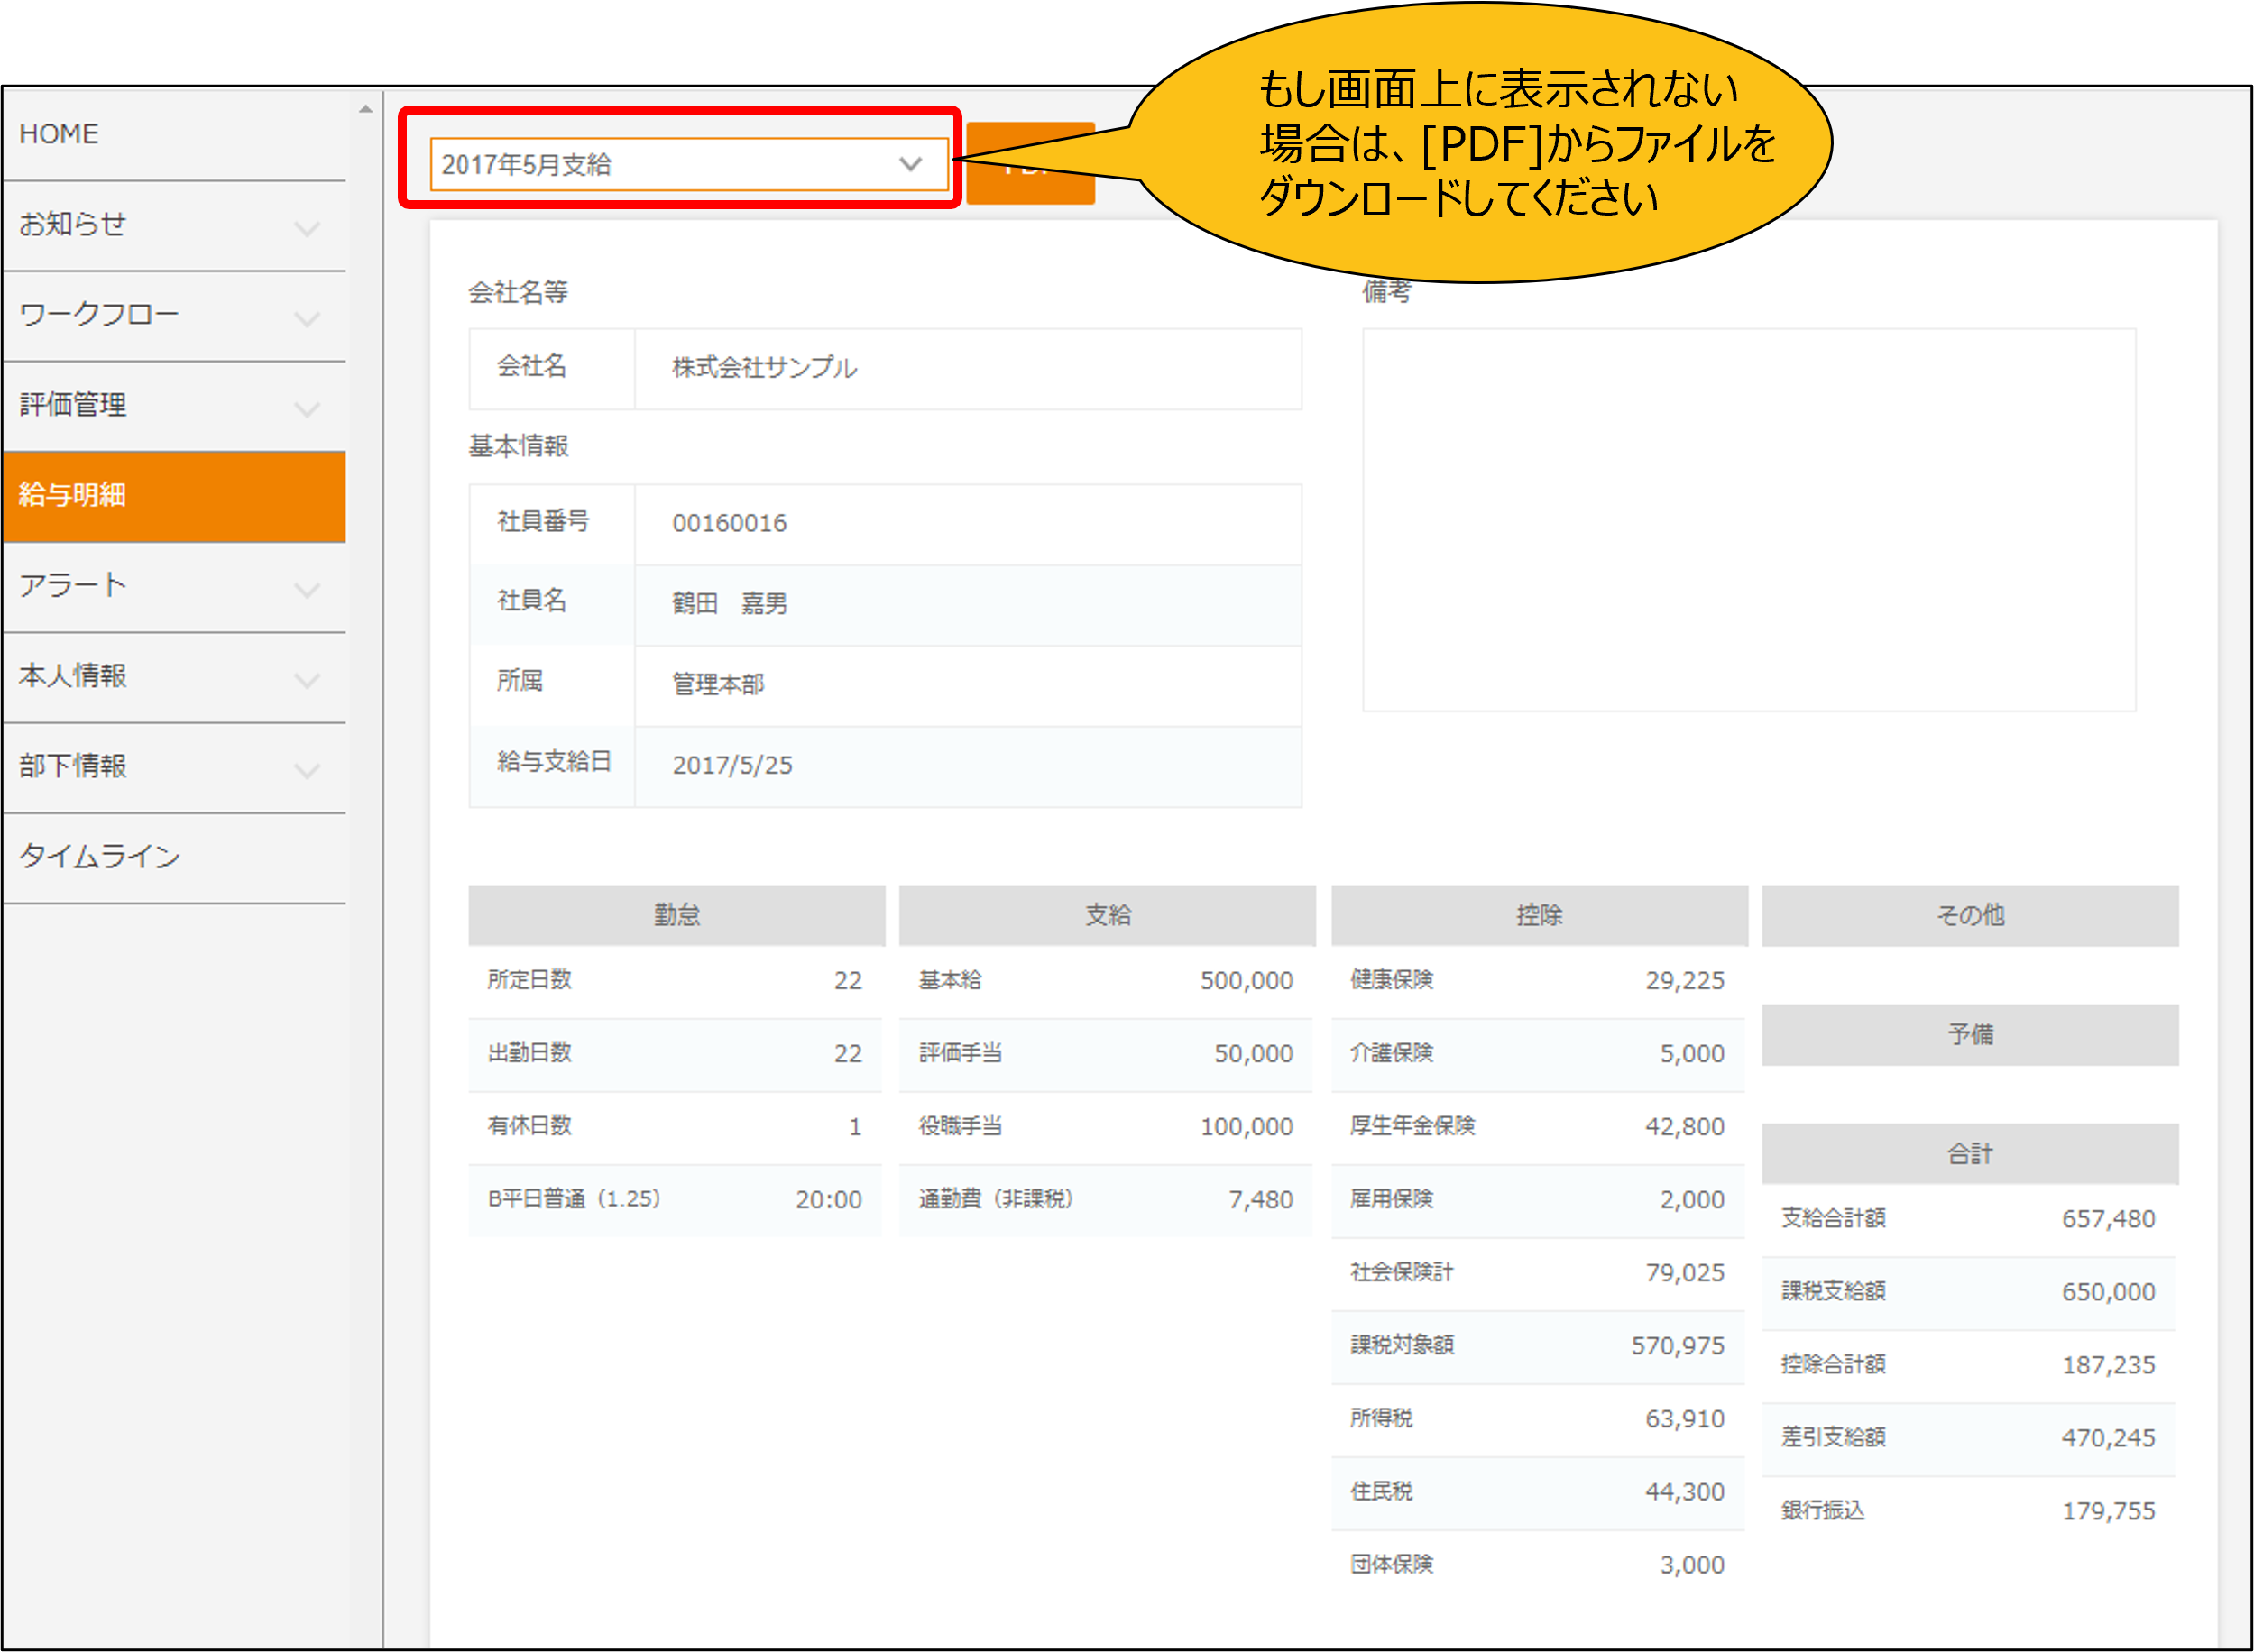Click the 勤怠 column header
Image resolution: width=2254 pixels, height=1652 pixels.
676,915
